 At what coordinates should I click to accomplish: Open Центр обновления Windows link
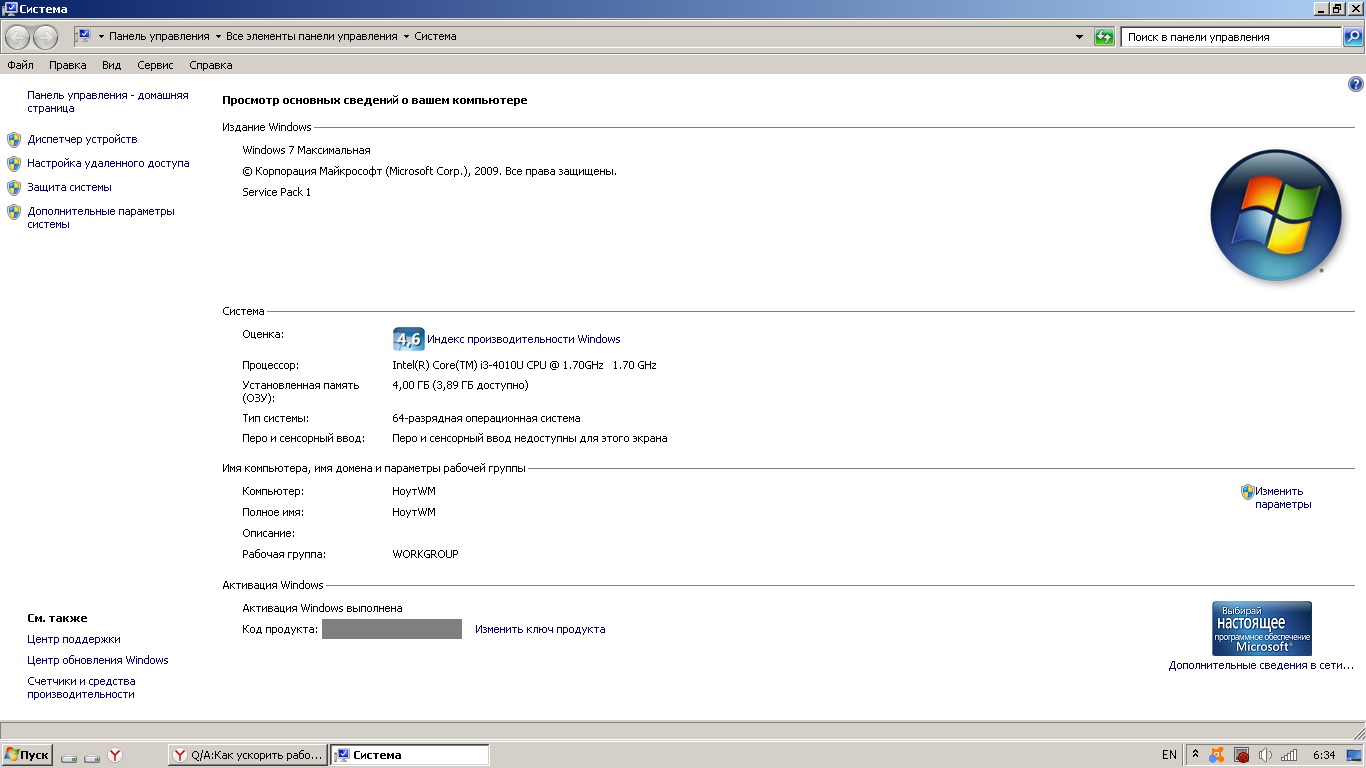(98, 660)
